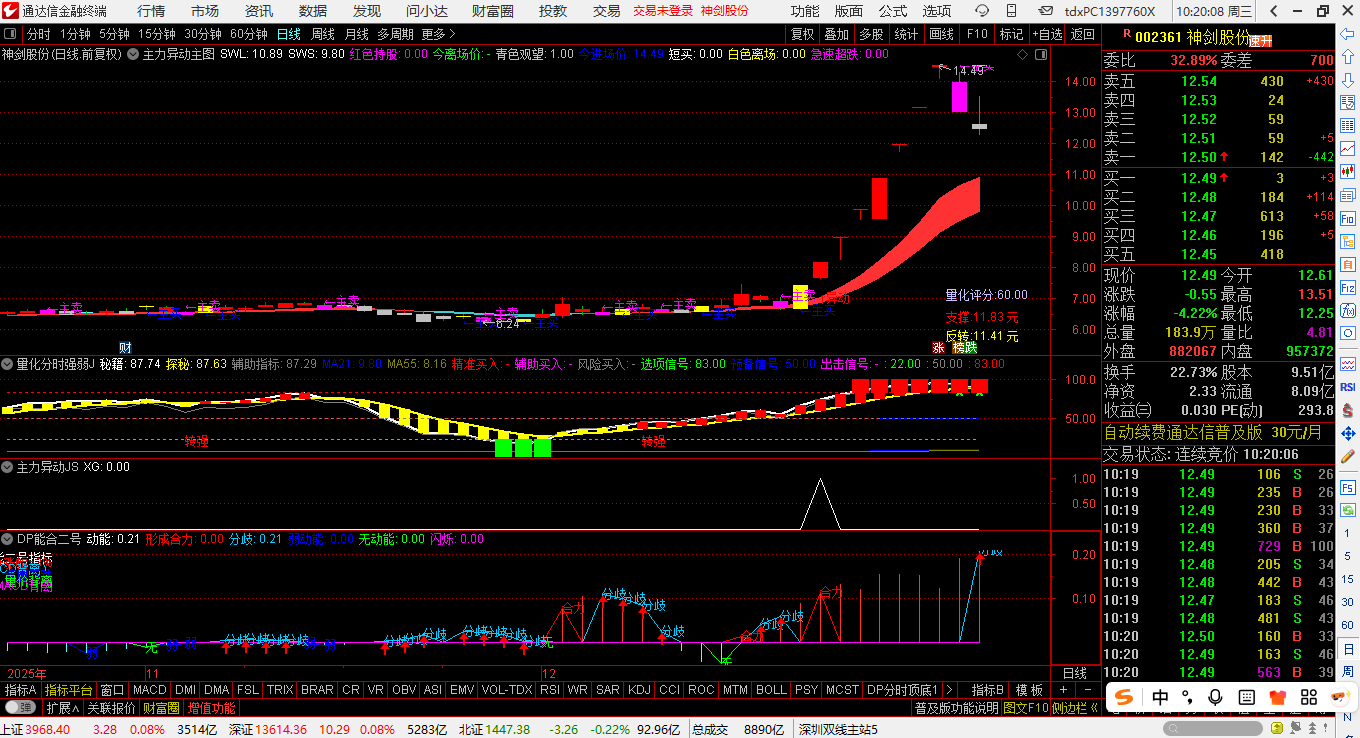Click the back arrow icon in right sidebar

[1345, 34]
